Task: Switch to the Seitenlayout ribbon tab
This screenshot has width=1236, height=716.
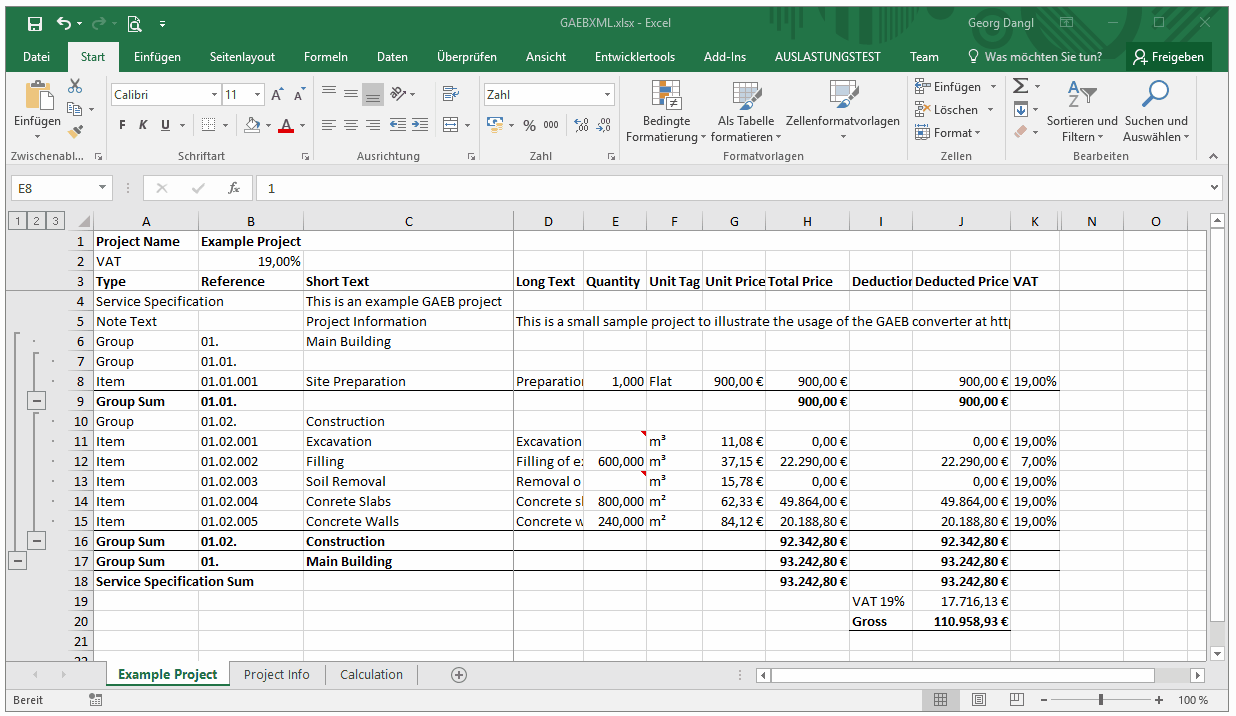Action: tap(242, 57)
